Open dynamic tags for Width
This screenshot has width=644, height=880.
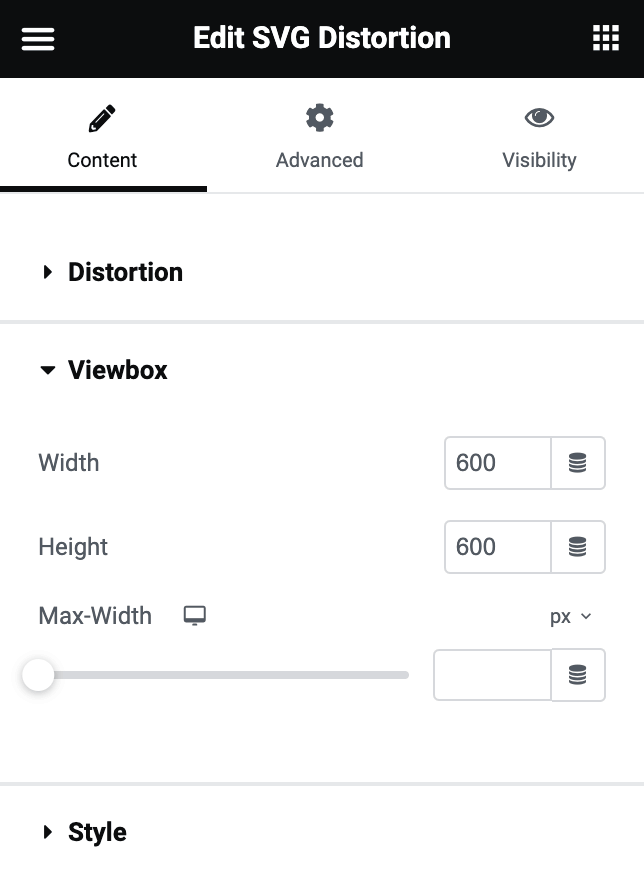point(578,463)
